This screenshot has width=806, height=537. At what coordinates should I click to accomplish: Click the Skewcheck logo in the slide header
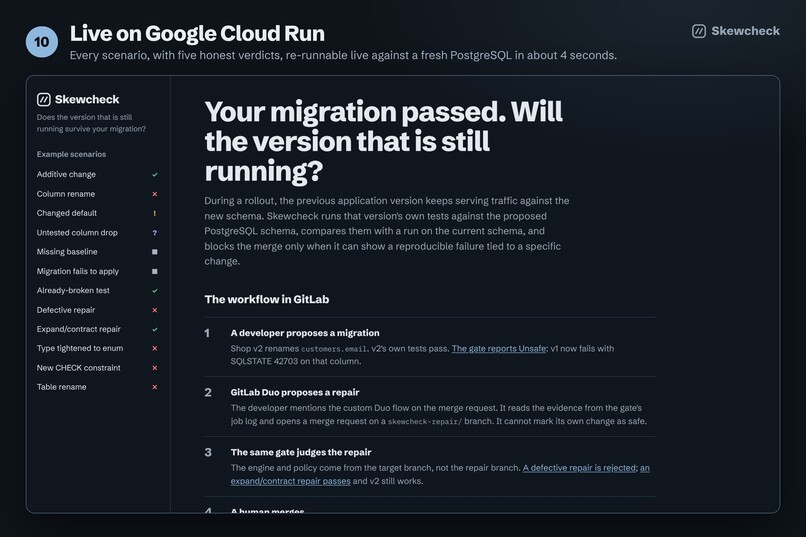(736, 31)
